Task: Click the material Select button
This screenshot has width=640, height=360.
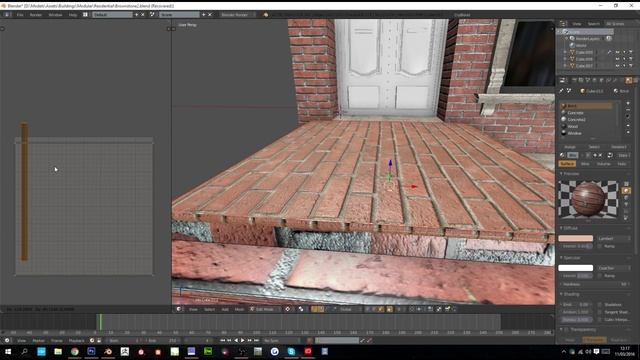Action: (x=594, y=147)
